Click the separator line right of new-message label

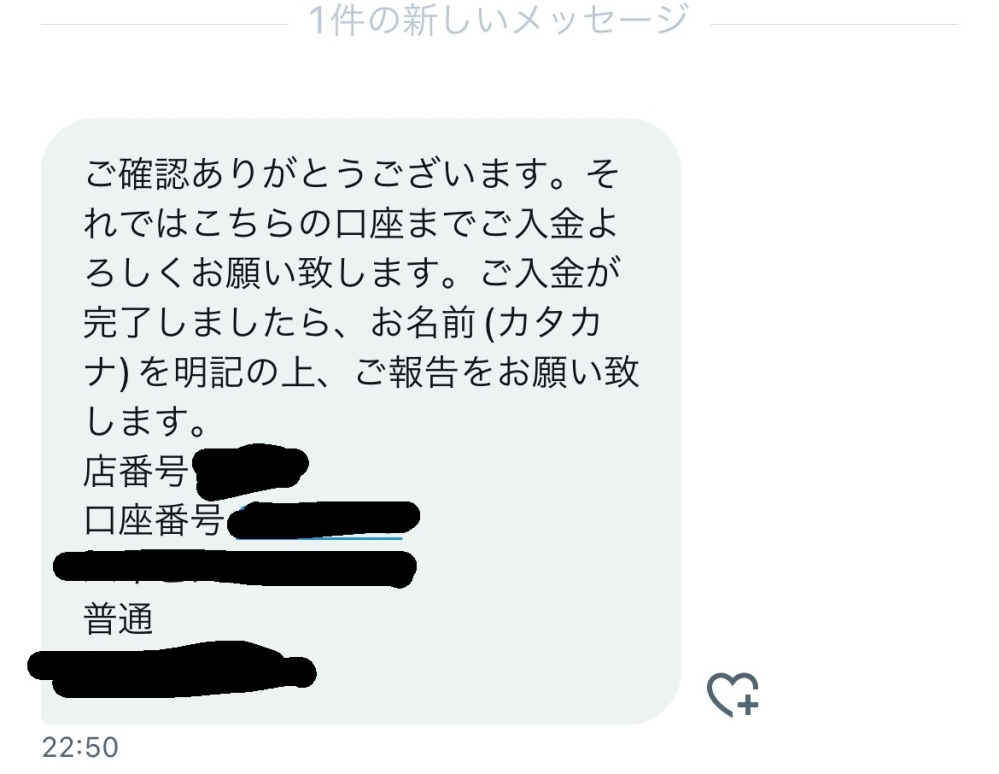coord(833,25)
